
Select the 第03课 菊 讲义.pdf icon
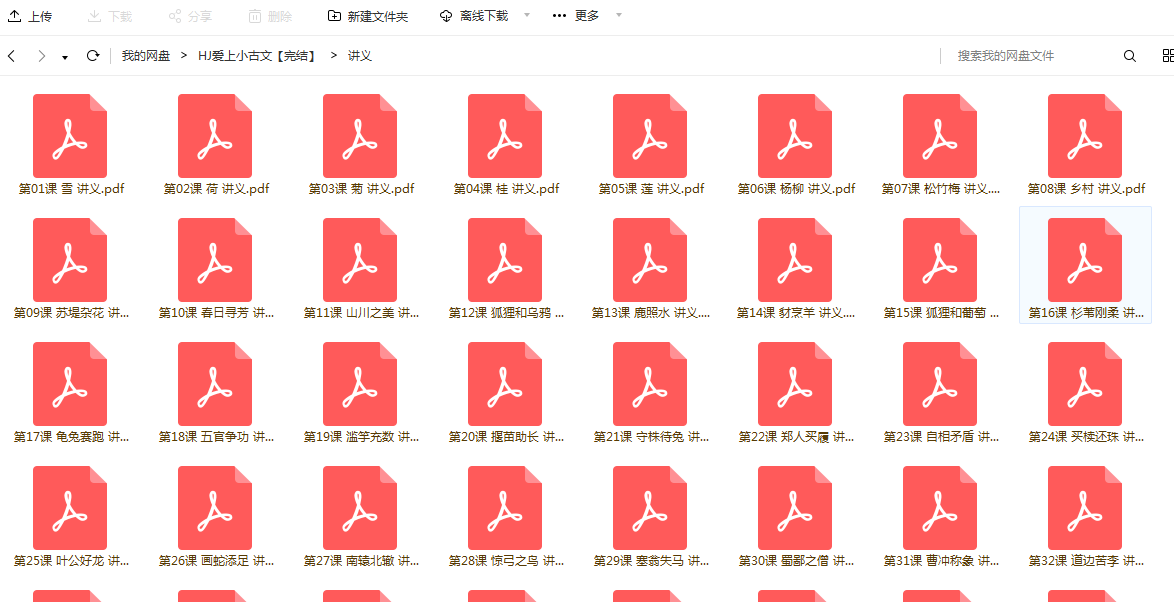tap(360, 136)
